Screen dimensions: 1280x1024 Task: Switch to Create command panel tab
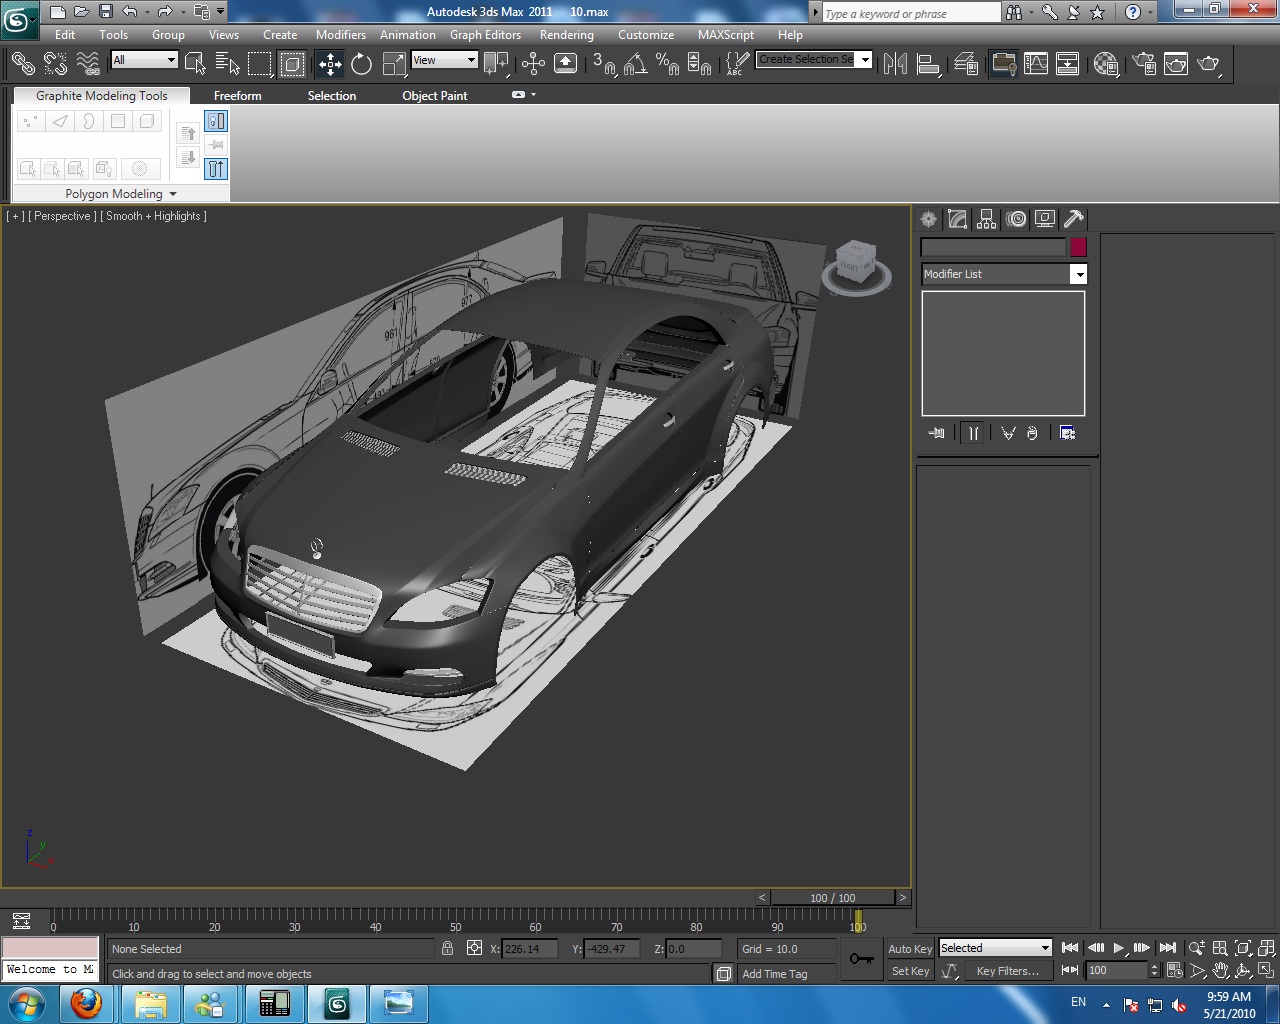[x=929, y=219]
